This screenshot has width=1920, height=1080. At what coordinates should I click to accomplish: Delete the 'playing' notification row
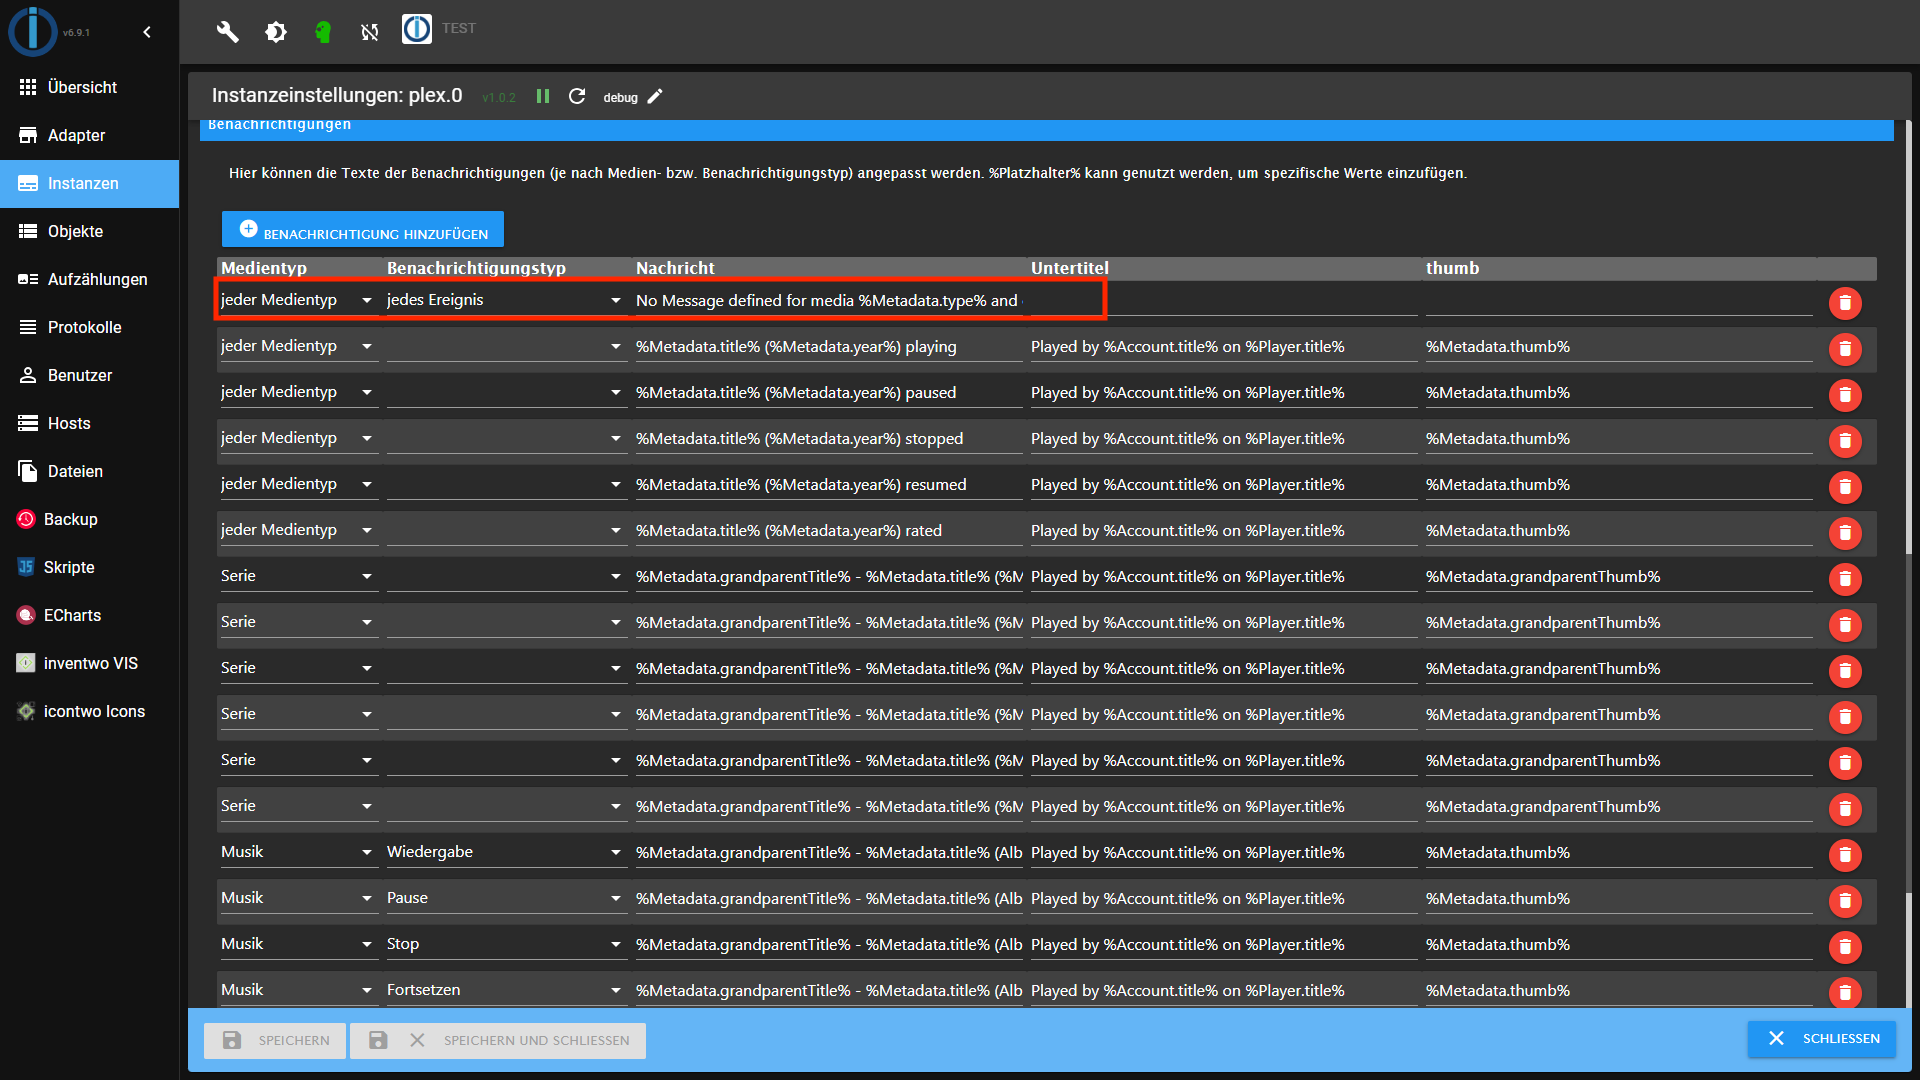click(x=1845, y=348)
